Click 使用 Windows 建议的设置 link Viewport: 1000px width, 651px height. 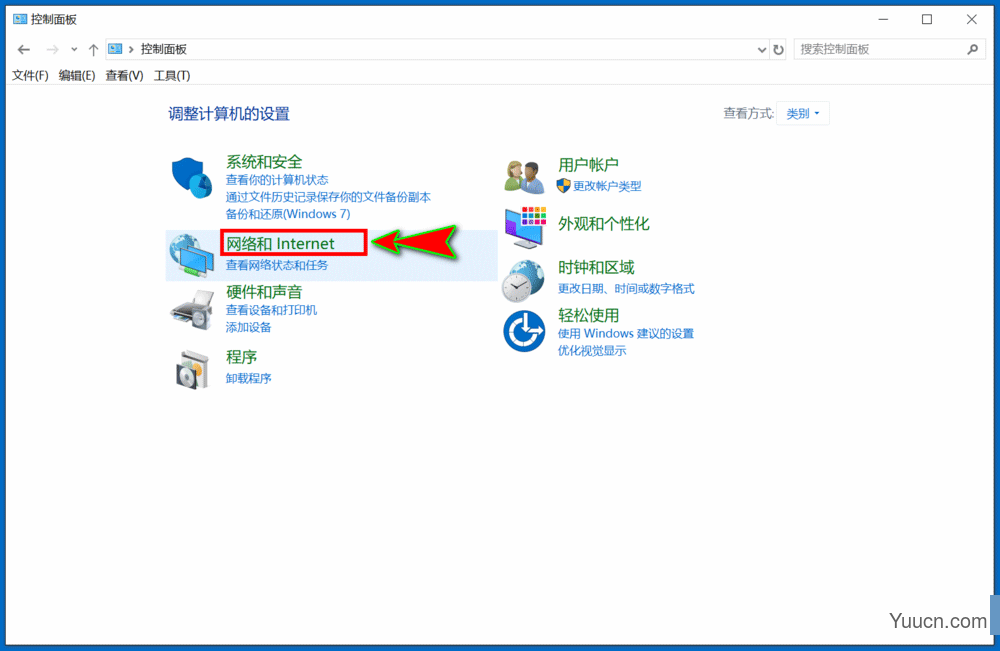point(625,333)
